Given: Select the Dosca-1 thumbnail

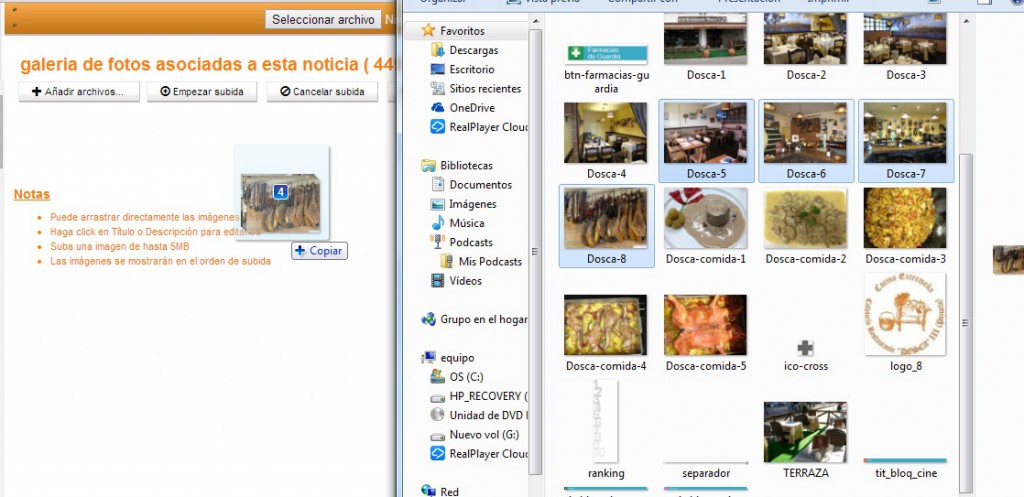Looking at the screenshot, I should point(705,39).
